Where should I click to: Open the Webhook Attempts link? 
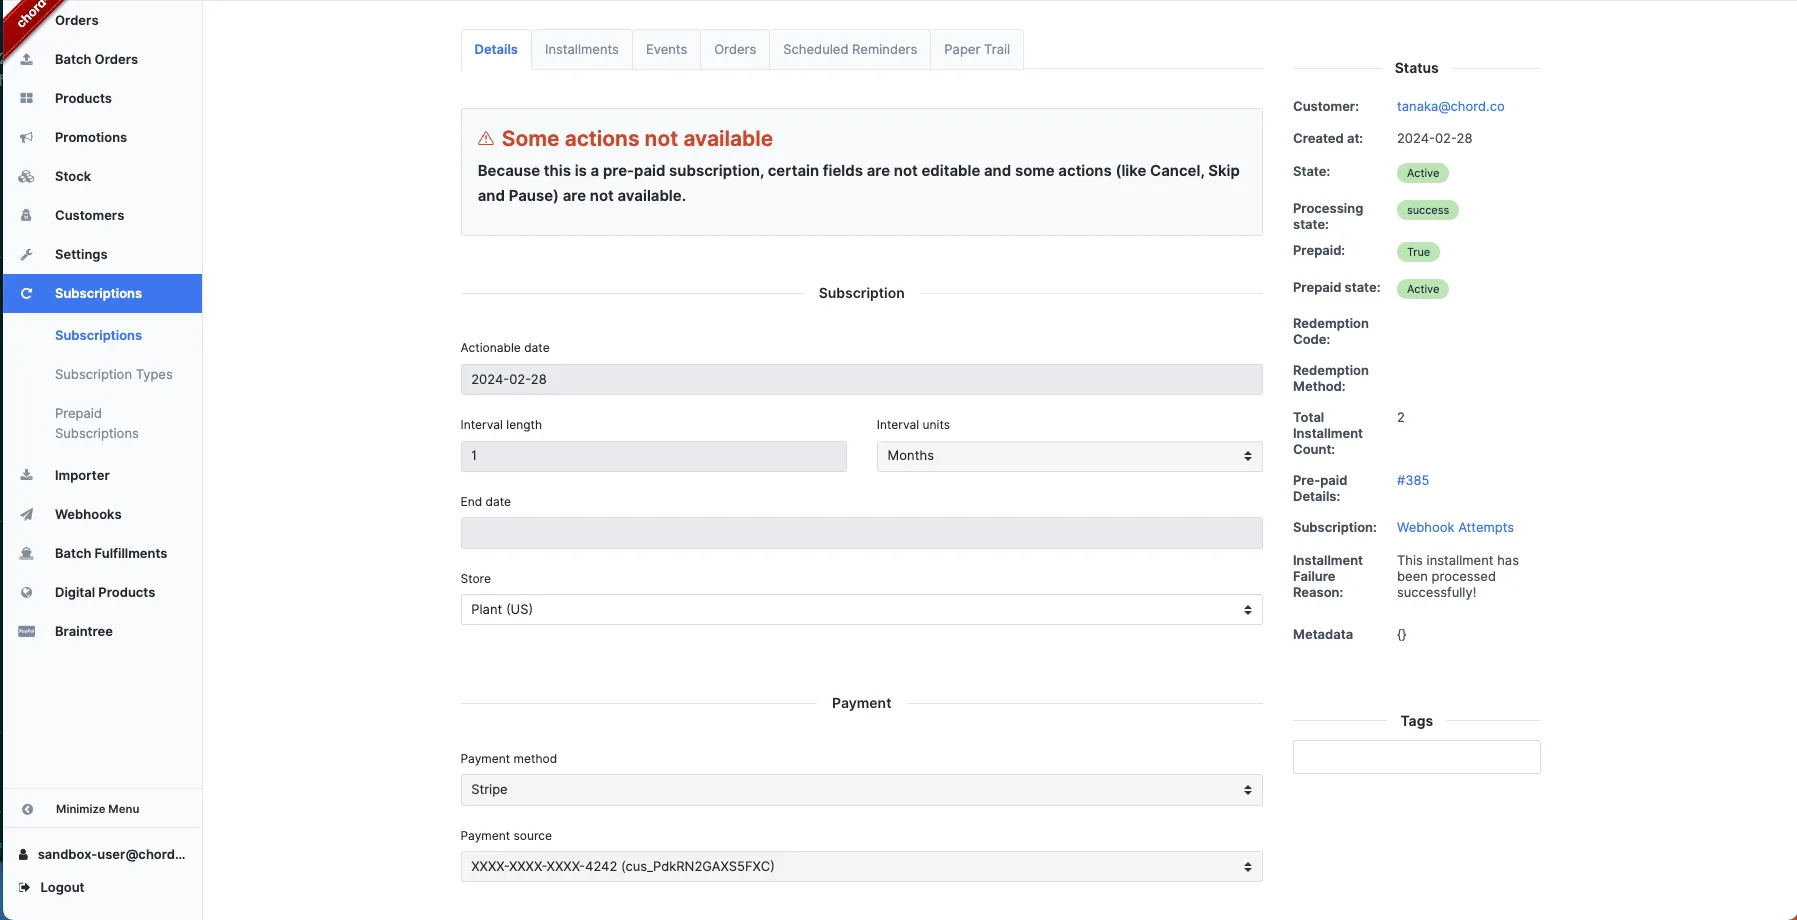[x=1455, y=527]
